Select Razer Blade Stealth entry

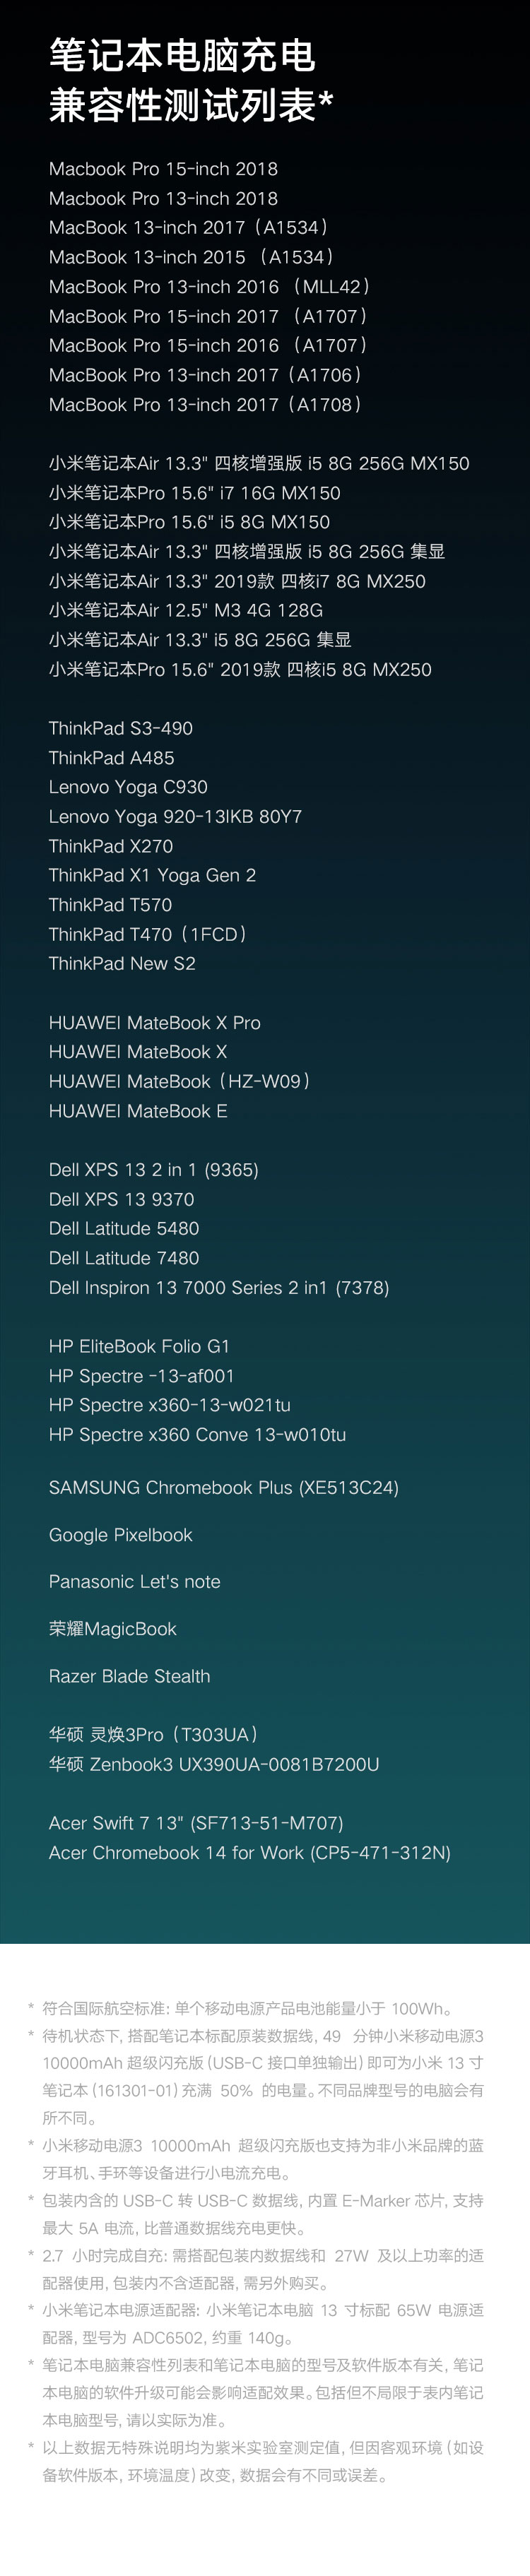[x=129, y=1676]
